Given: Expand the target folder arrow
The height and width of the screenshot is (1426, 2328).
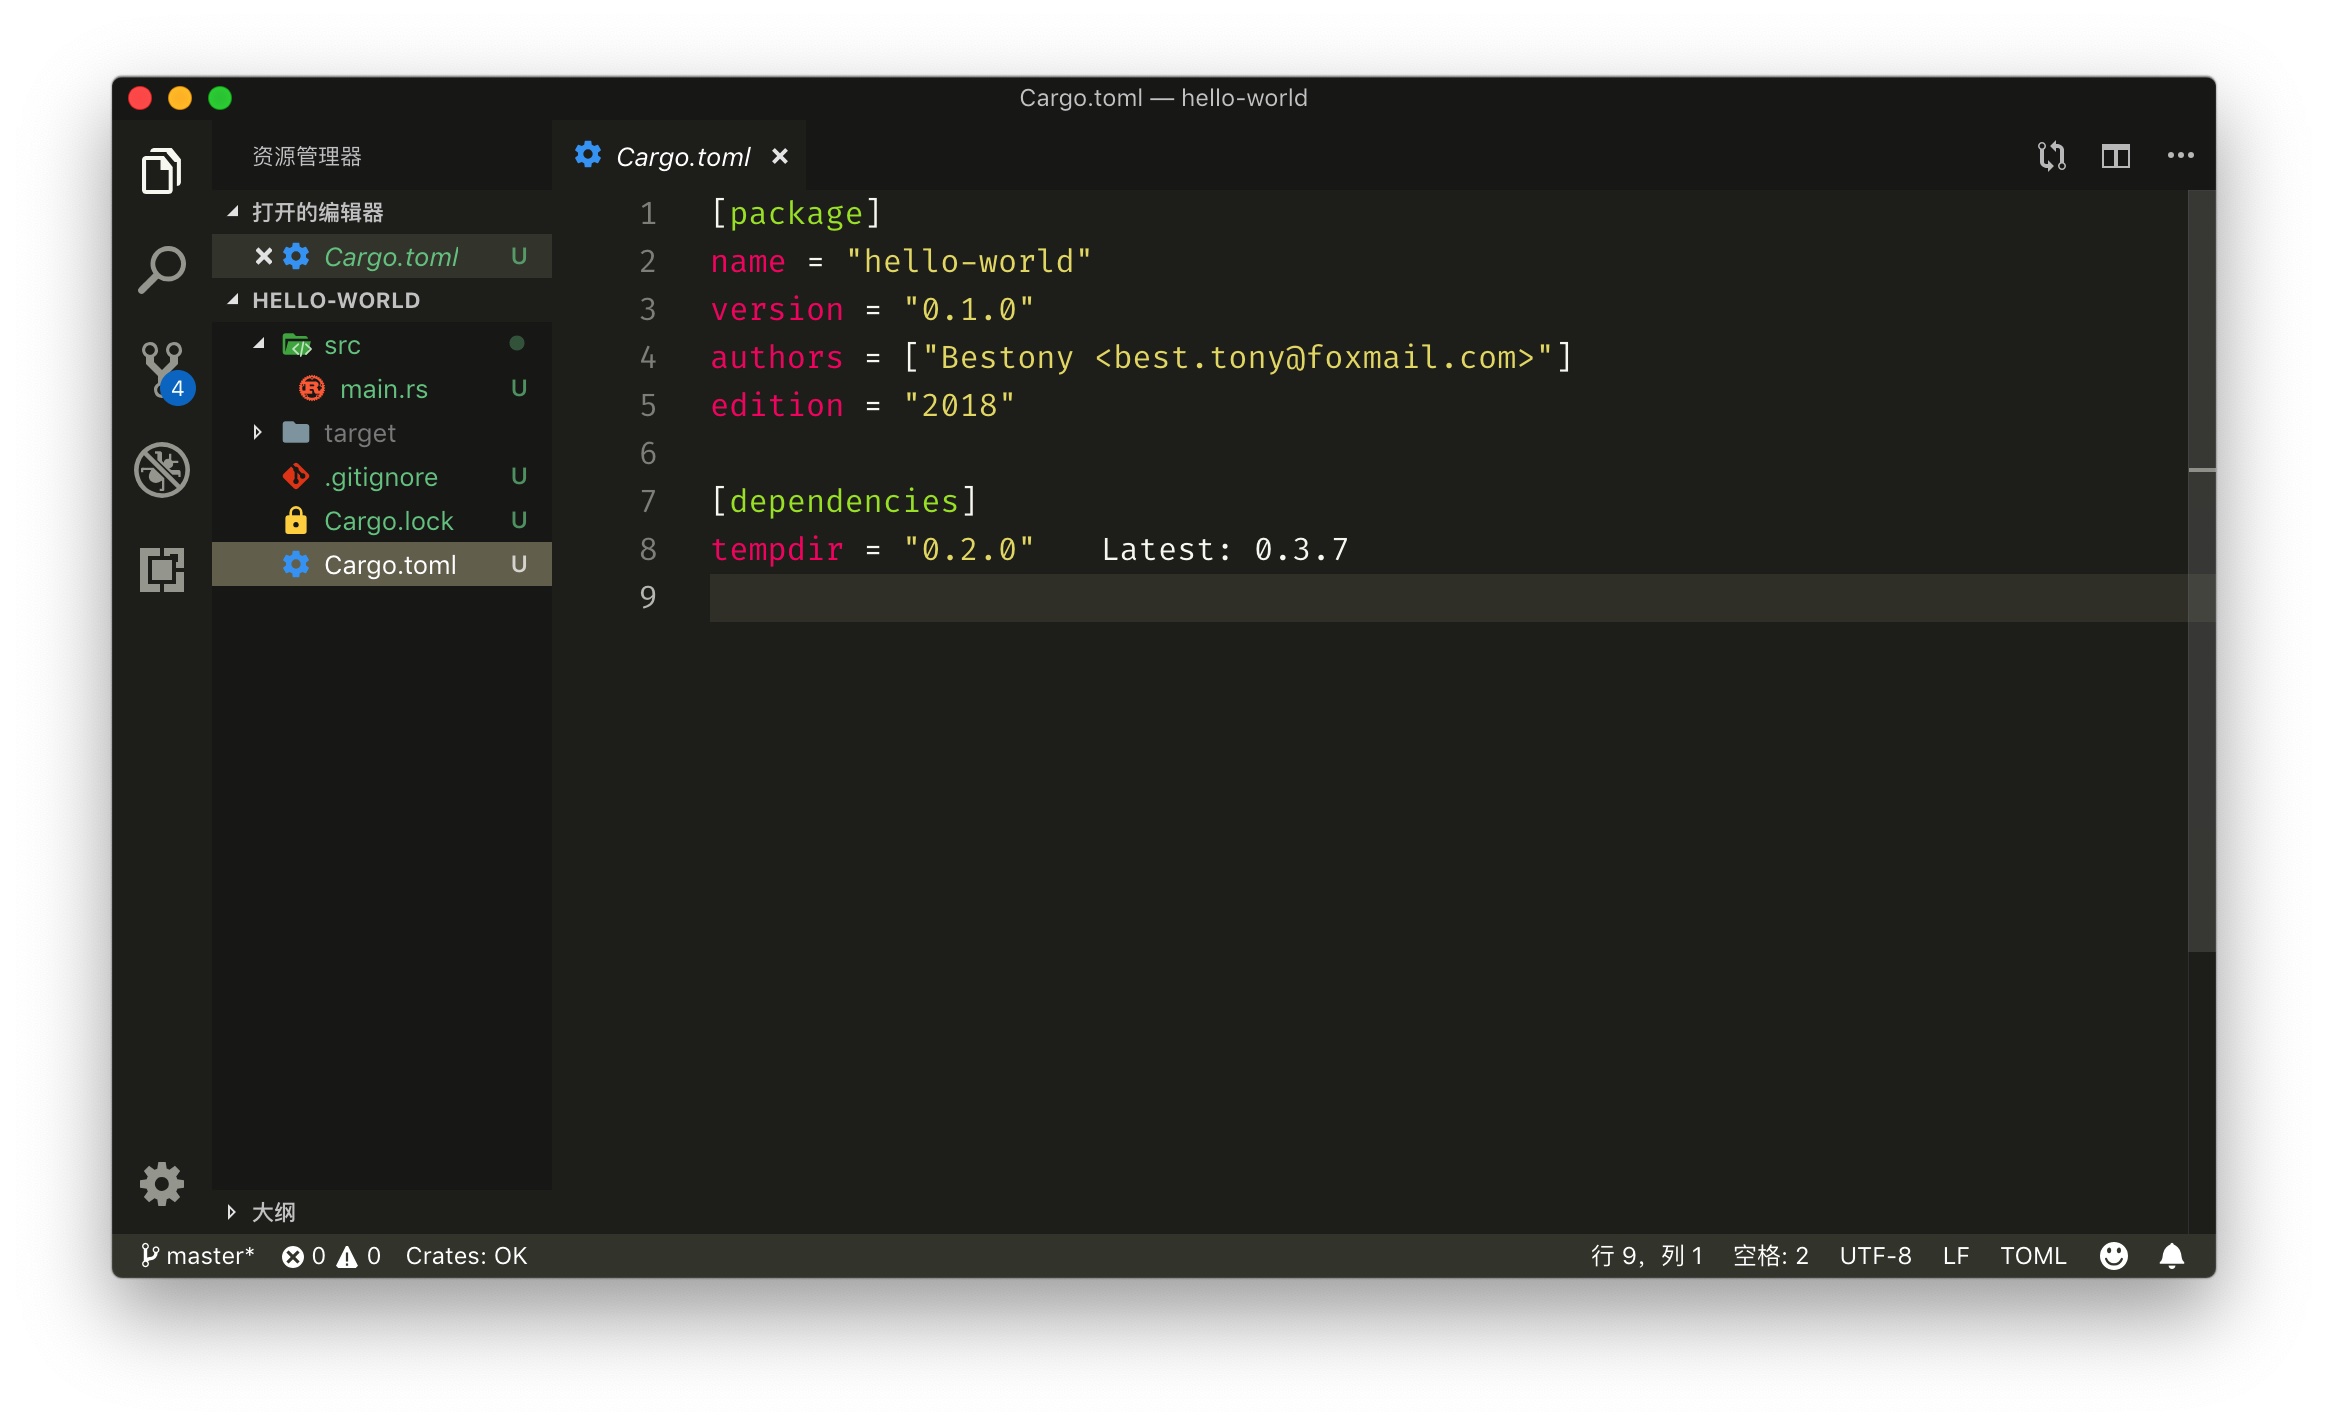Looking at the screenshot, I should coord(258,432).
